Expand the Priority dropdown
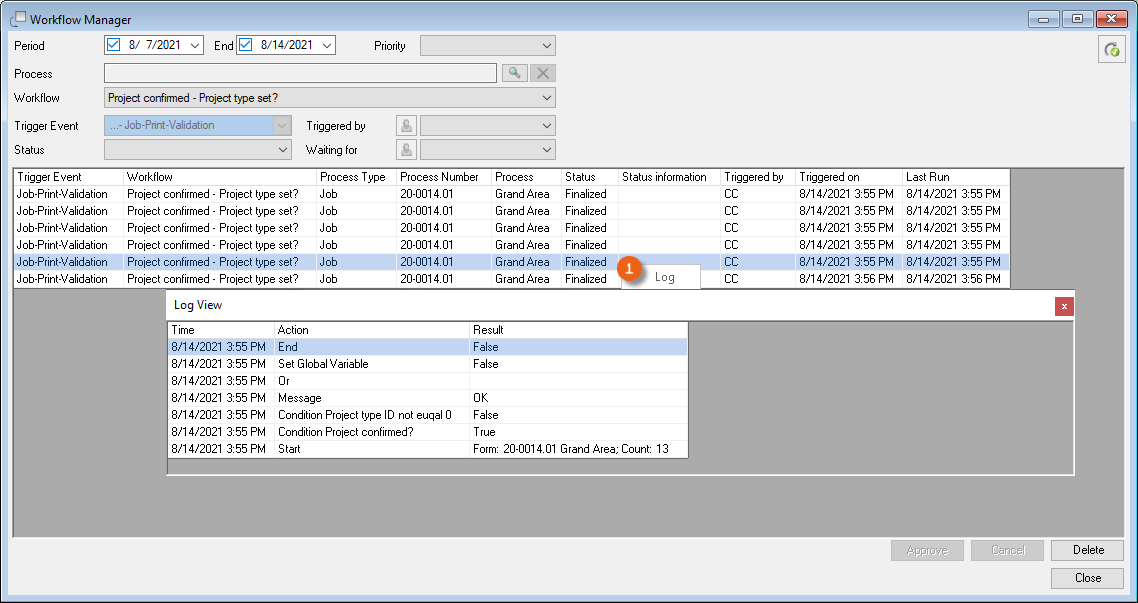The width and height of the screenshot is (1138, 603). 546,46
